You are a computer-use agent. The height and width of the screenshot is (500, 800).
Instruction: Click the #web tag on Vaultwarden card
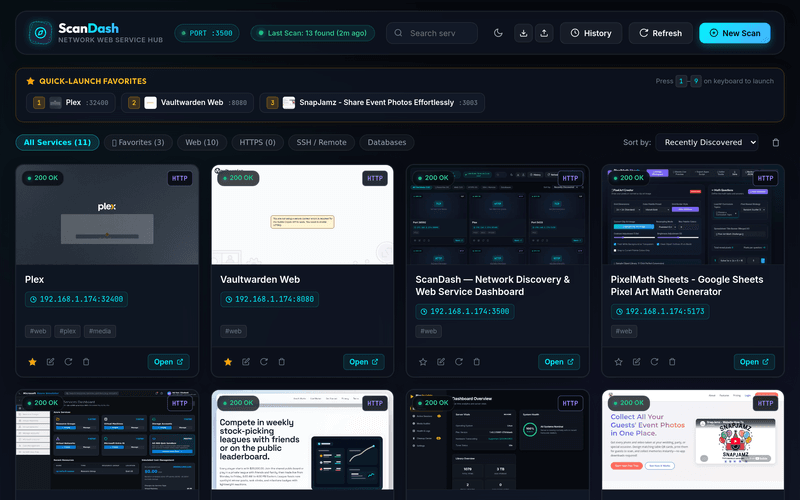(234, 331)
